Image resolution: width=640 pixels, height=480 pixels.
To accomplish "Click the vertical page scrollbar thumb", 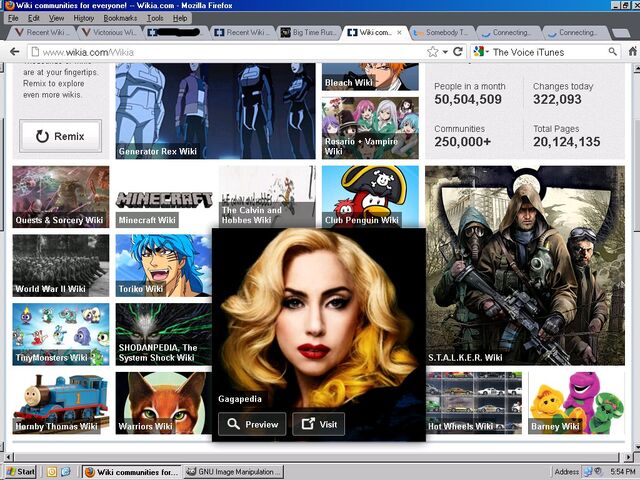I will pyautogui.click(x=637, y=177).
